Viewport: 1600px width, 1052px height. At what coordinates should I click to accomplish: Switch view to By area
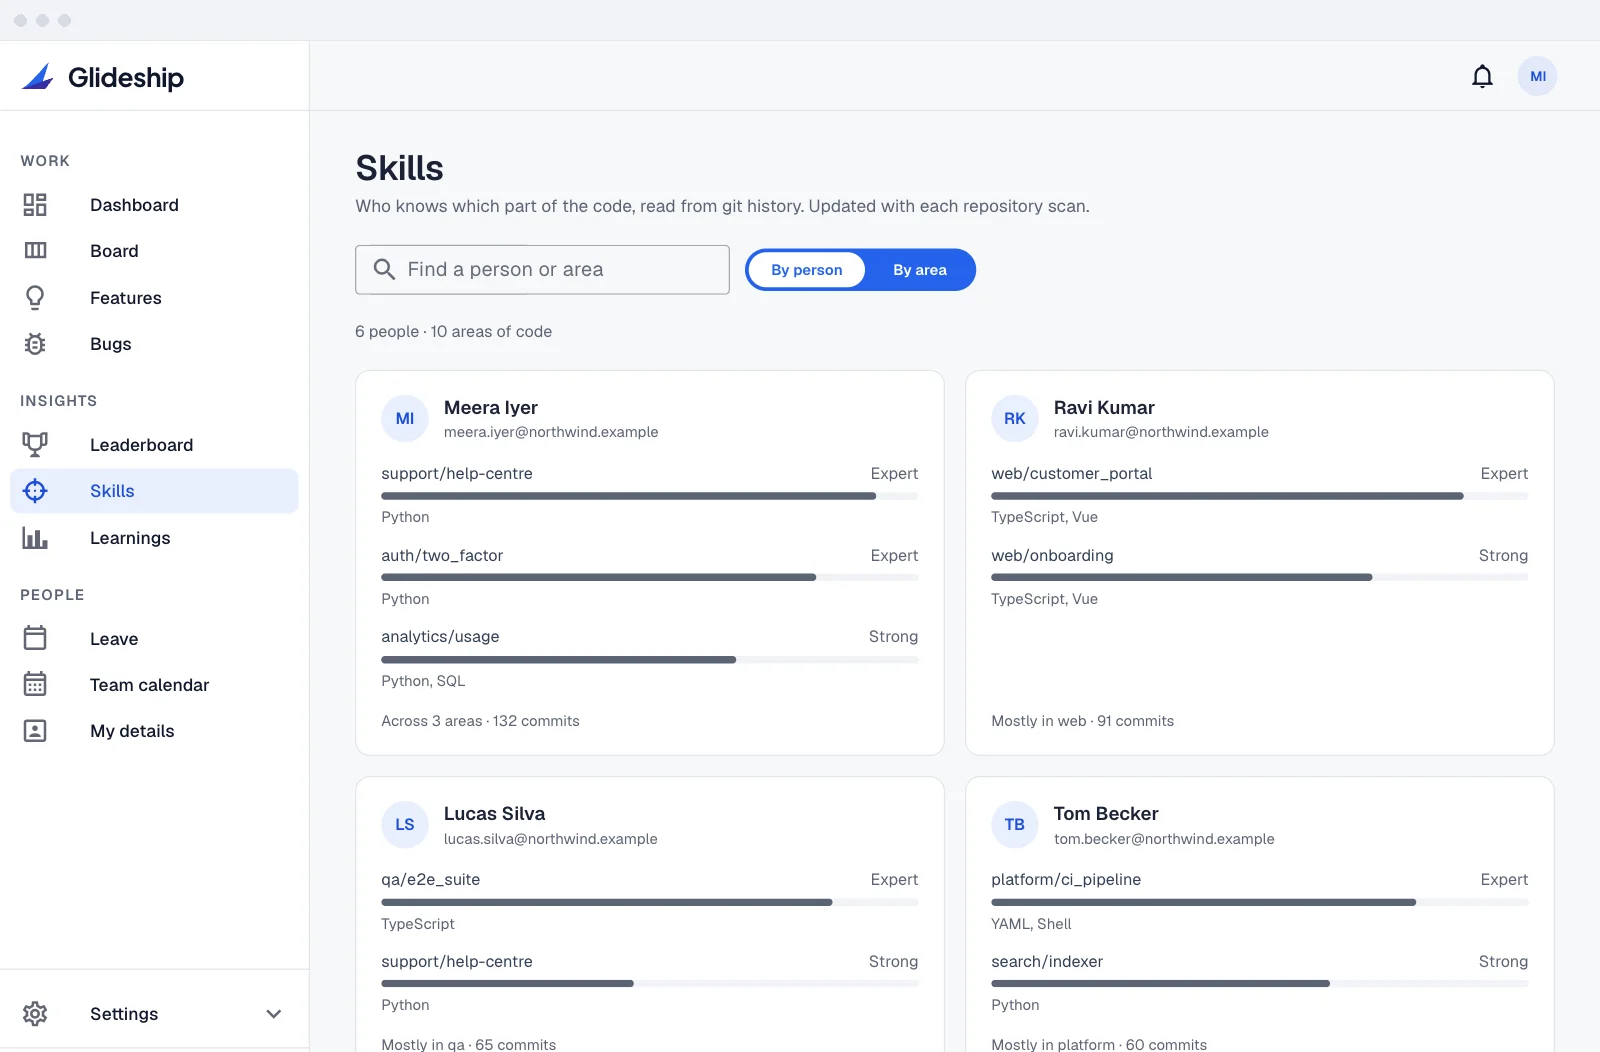[920, 270]
